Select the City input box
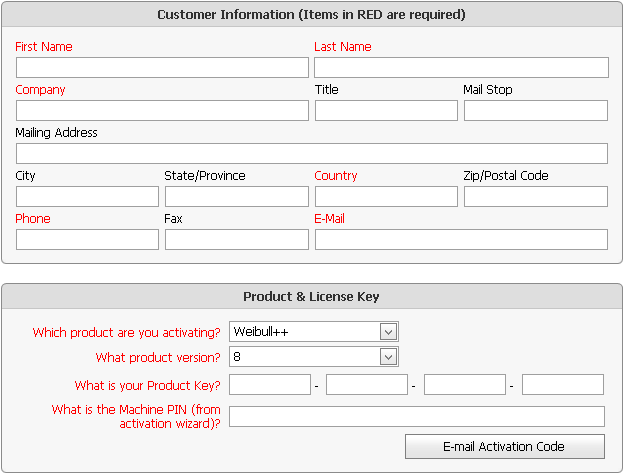 pos(87,197)
